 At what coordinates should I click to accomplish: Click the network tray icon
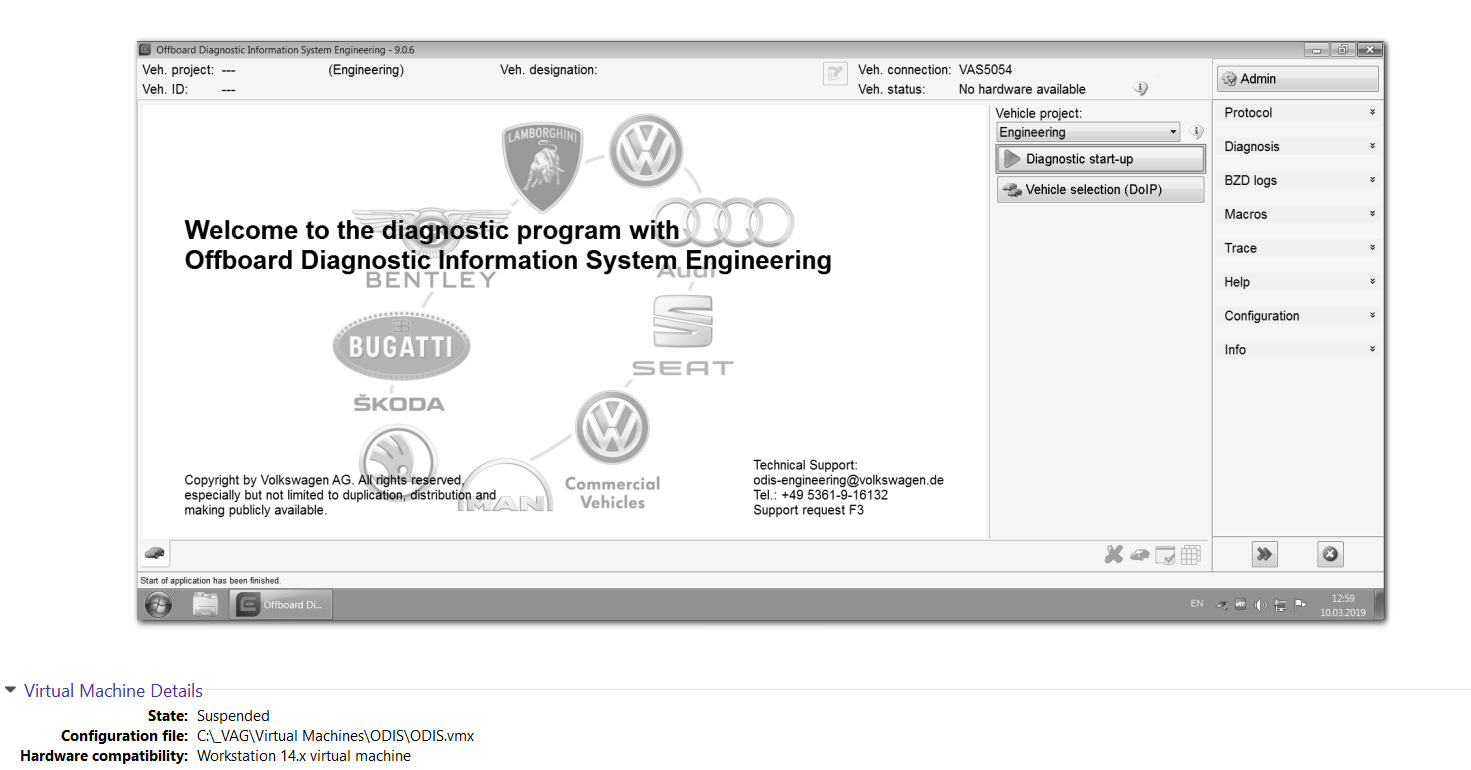pos(1281,604)
